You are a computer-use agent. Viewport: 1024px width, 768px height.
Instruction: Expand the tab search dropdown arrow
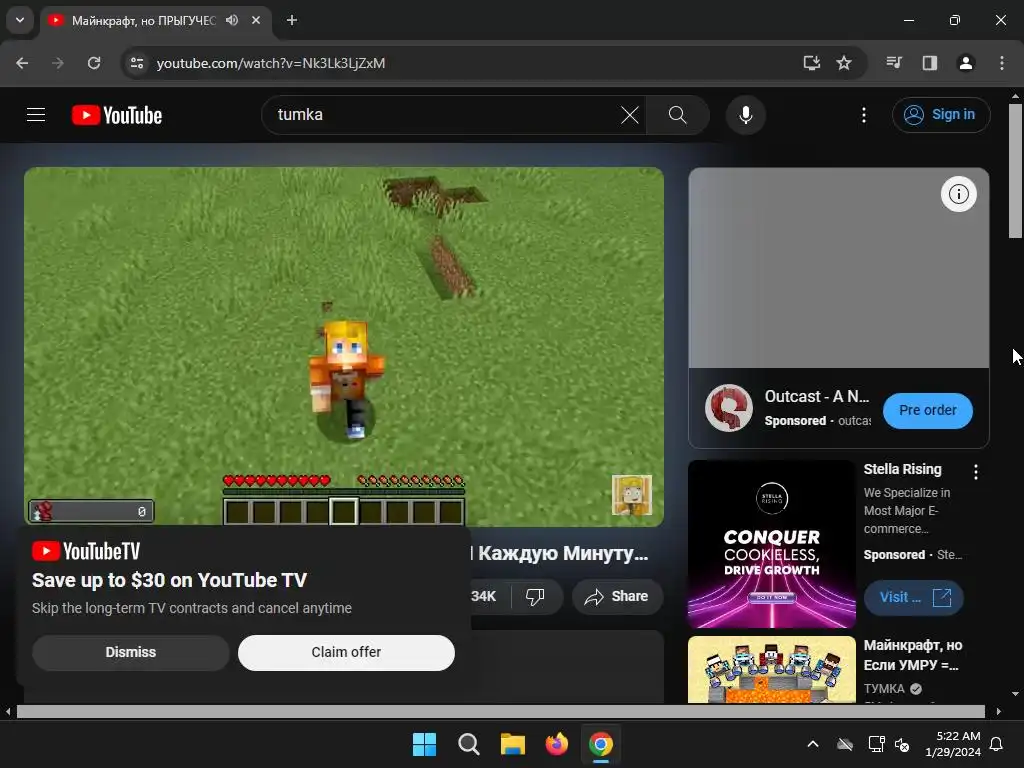pos(20,20)
